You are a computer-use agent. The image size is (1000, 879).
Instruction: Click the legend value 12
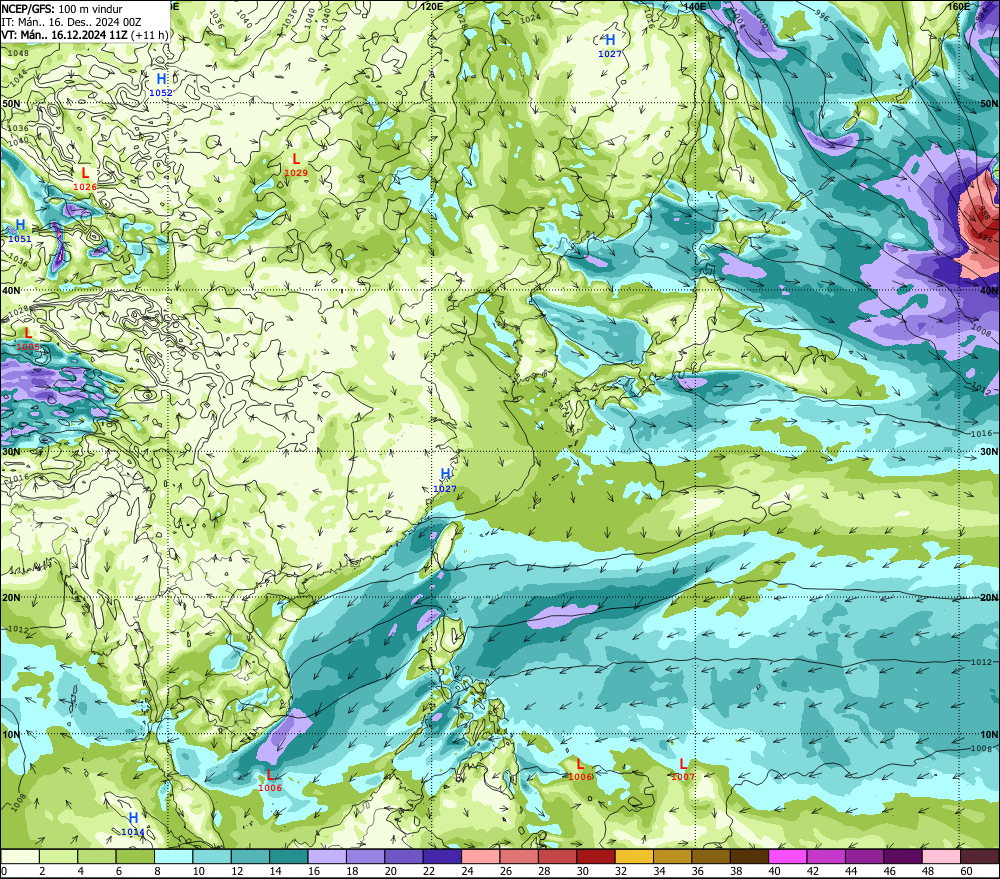tap(237, 871)
